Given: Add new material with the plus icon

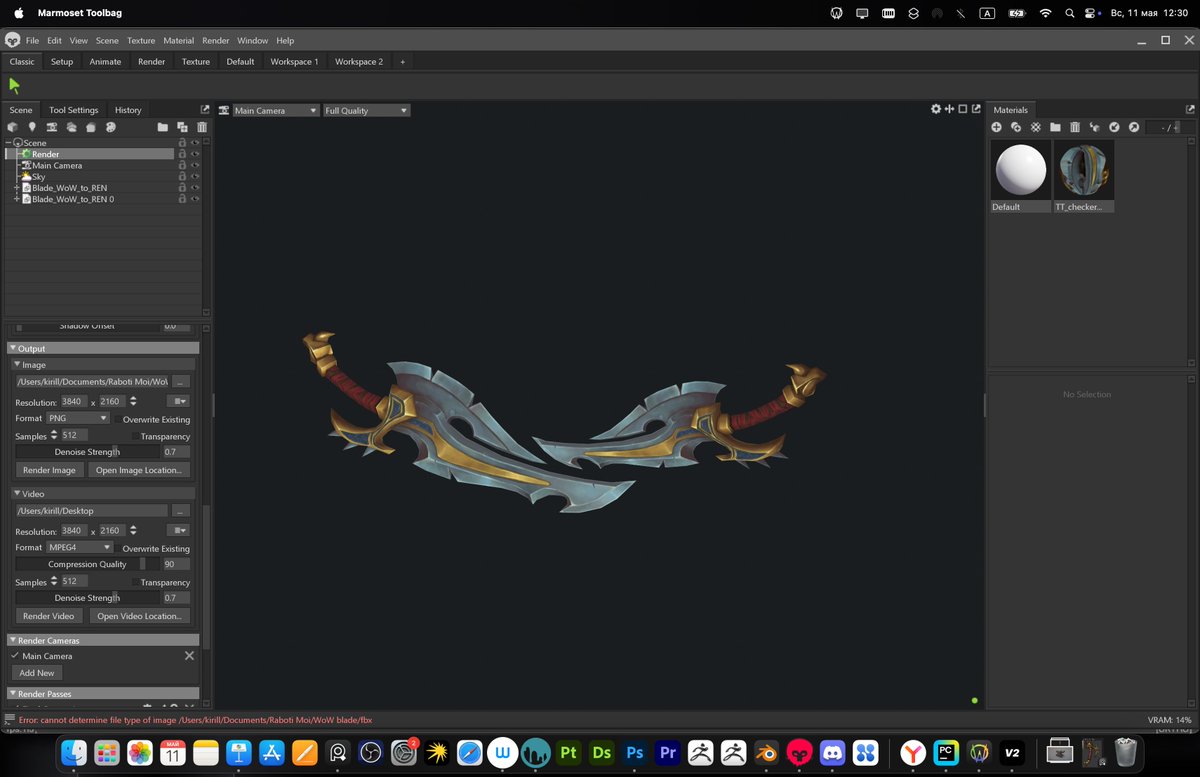Looking at the screenshot, I should [996, 127].
